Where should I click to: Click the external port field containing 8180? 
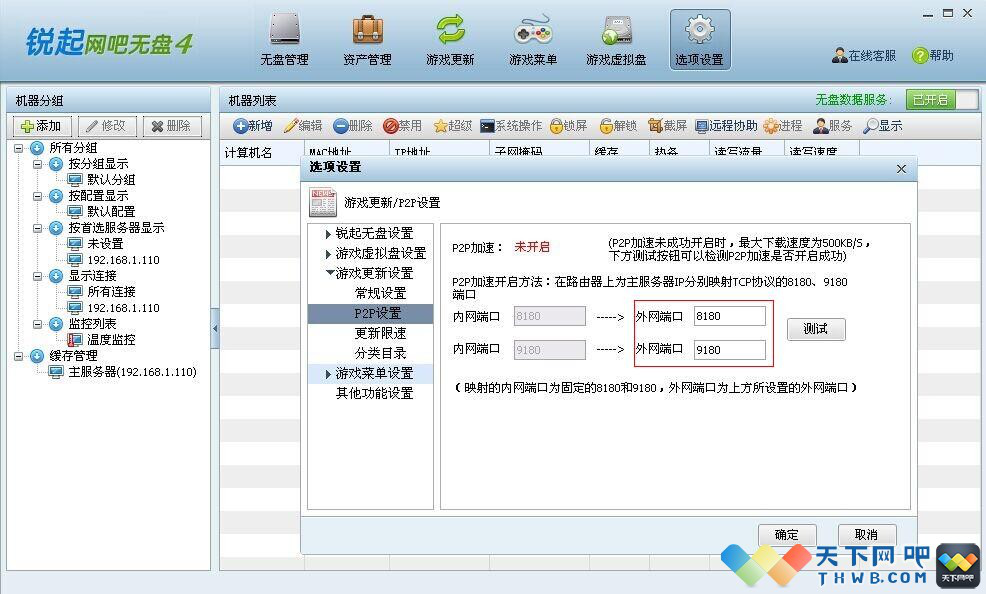[729, 316]
